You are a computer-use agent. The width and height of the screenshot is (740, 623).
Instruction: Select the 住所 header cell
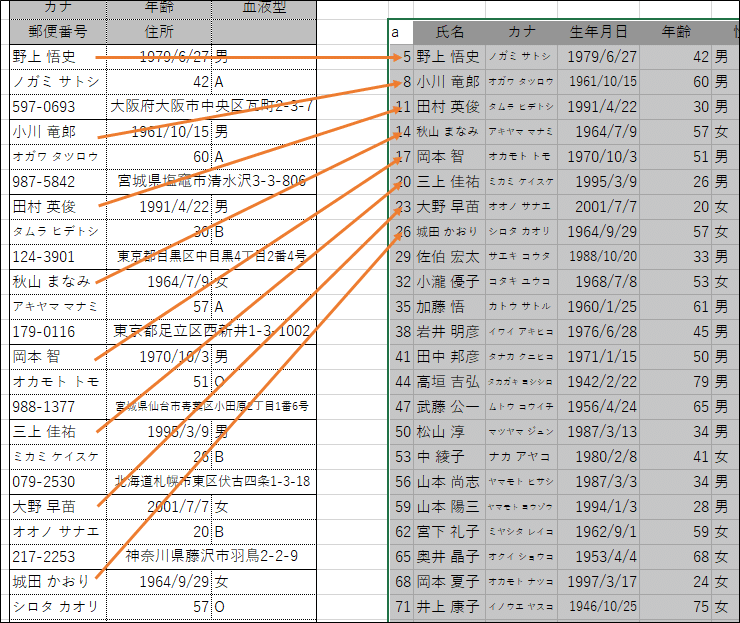click(159, 32)
